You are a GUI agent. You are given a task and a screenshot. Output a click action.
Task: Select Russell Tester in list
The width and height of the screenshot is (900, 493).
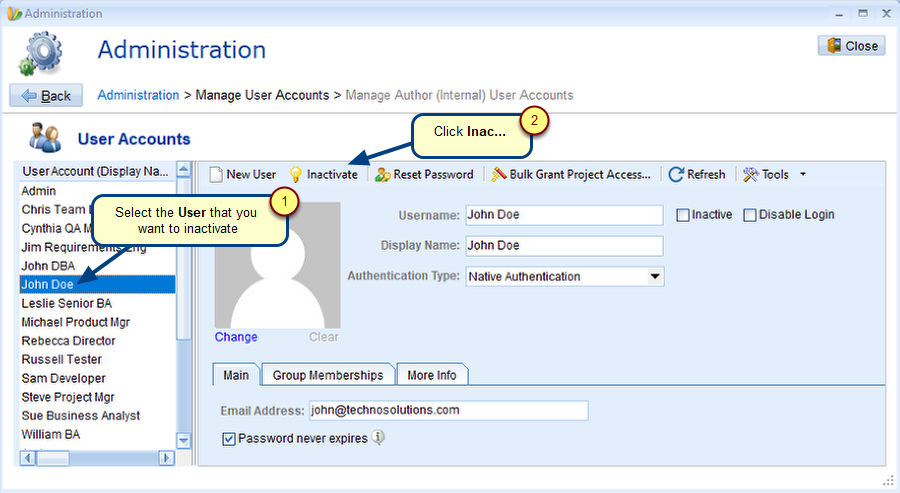coord(97,359)
